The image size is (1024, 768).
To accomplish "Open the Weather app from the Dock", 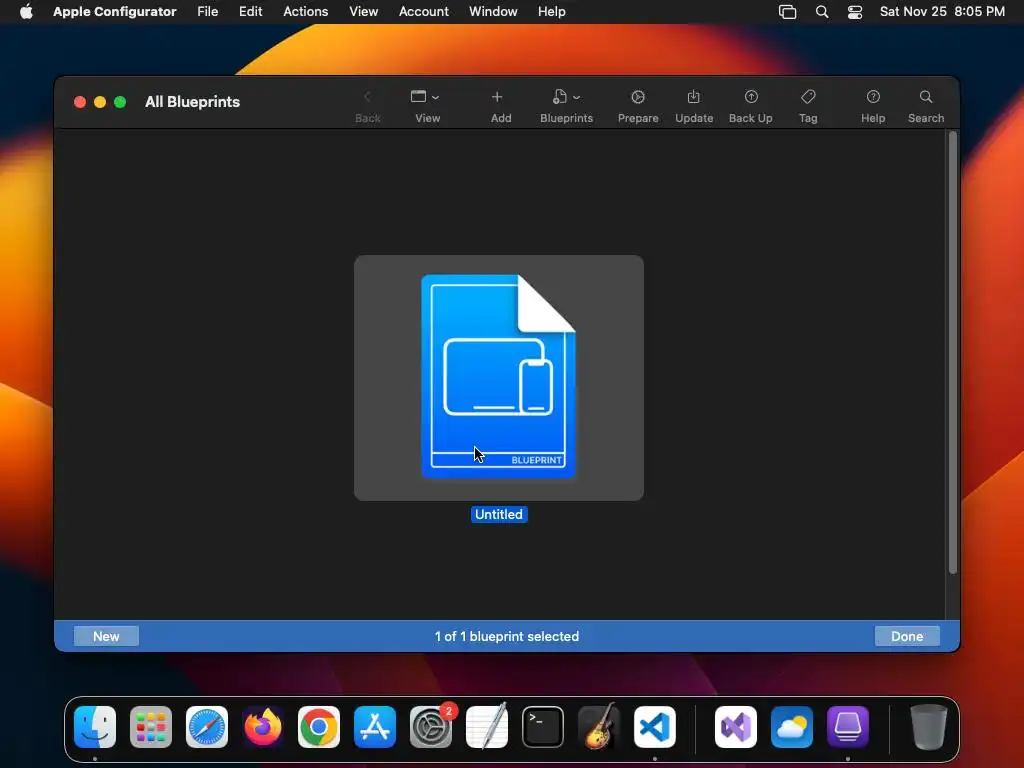I will 792,726.
